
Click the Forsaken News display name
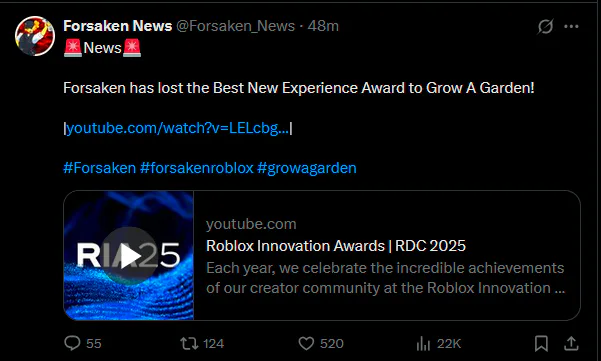point(118,26)
